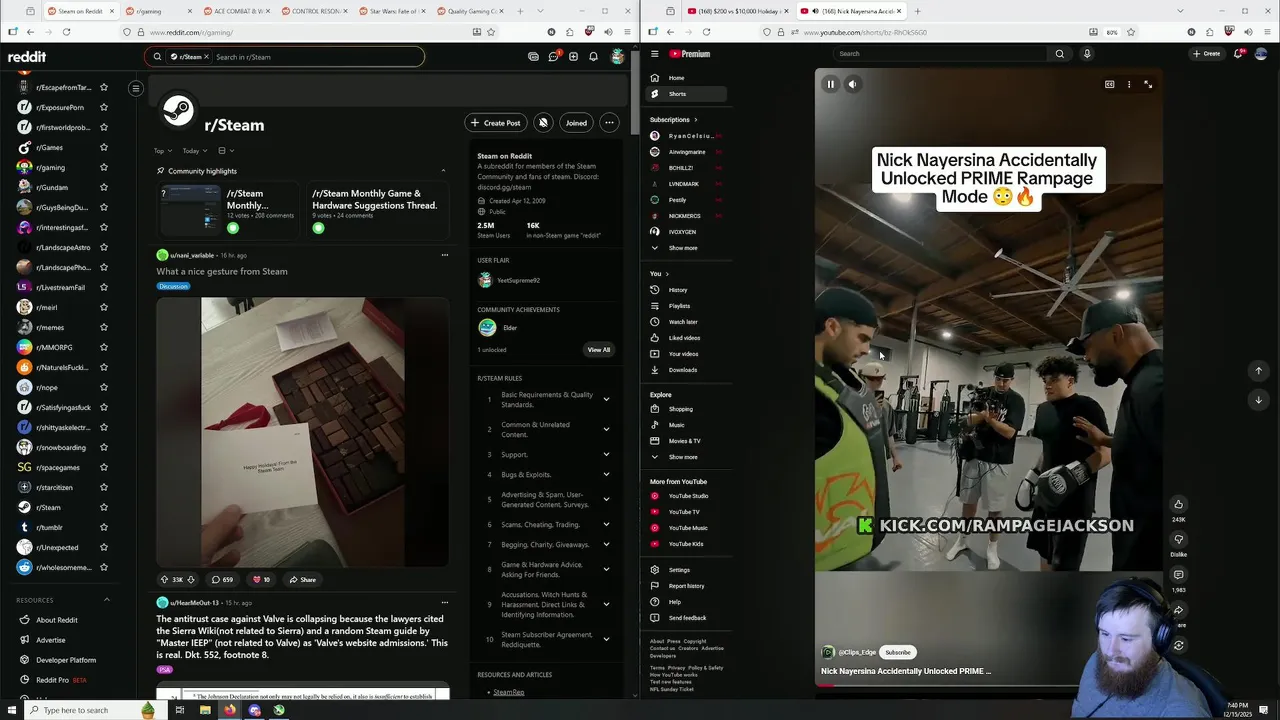The height and width of the screenshot is (720, 1280).
Task: Favorite r/Games with its star
Action: (x=103, y=147)
